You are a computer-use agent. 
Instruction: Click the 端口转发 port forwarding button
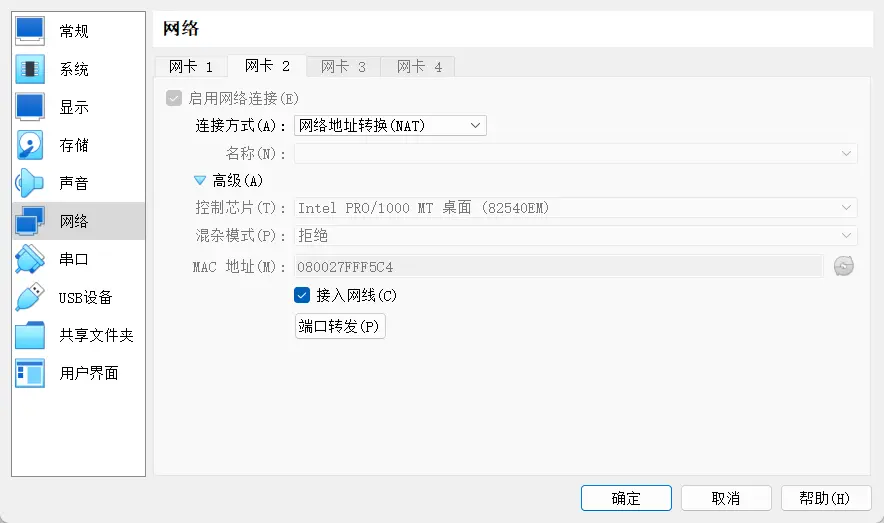(x=340, y=327)
